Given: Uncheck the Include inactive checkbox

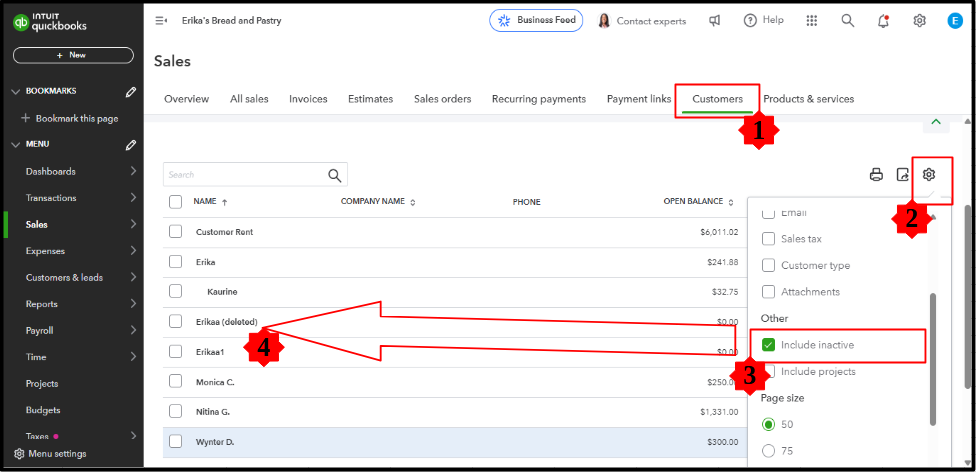Looking at the screenshot, I should (x=769, y=345).
